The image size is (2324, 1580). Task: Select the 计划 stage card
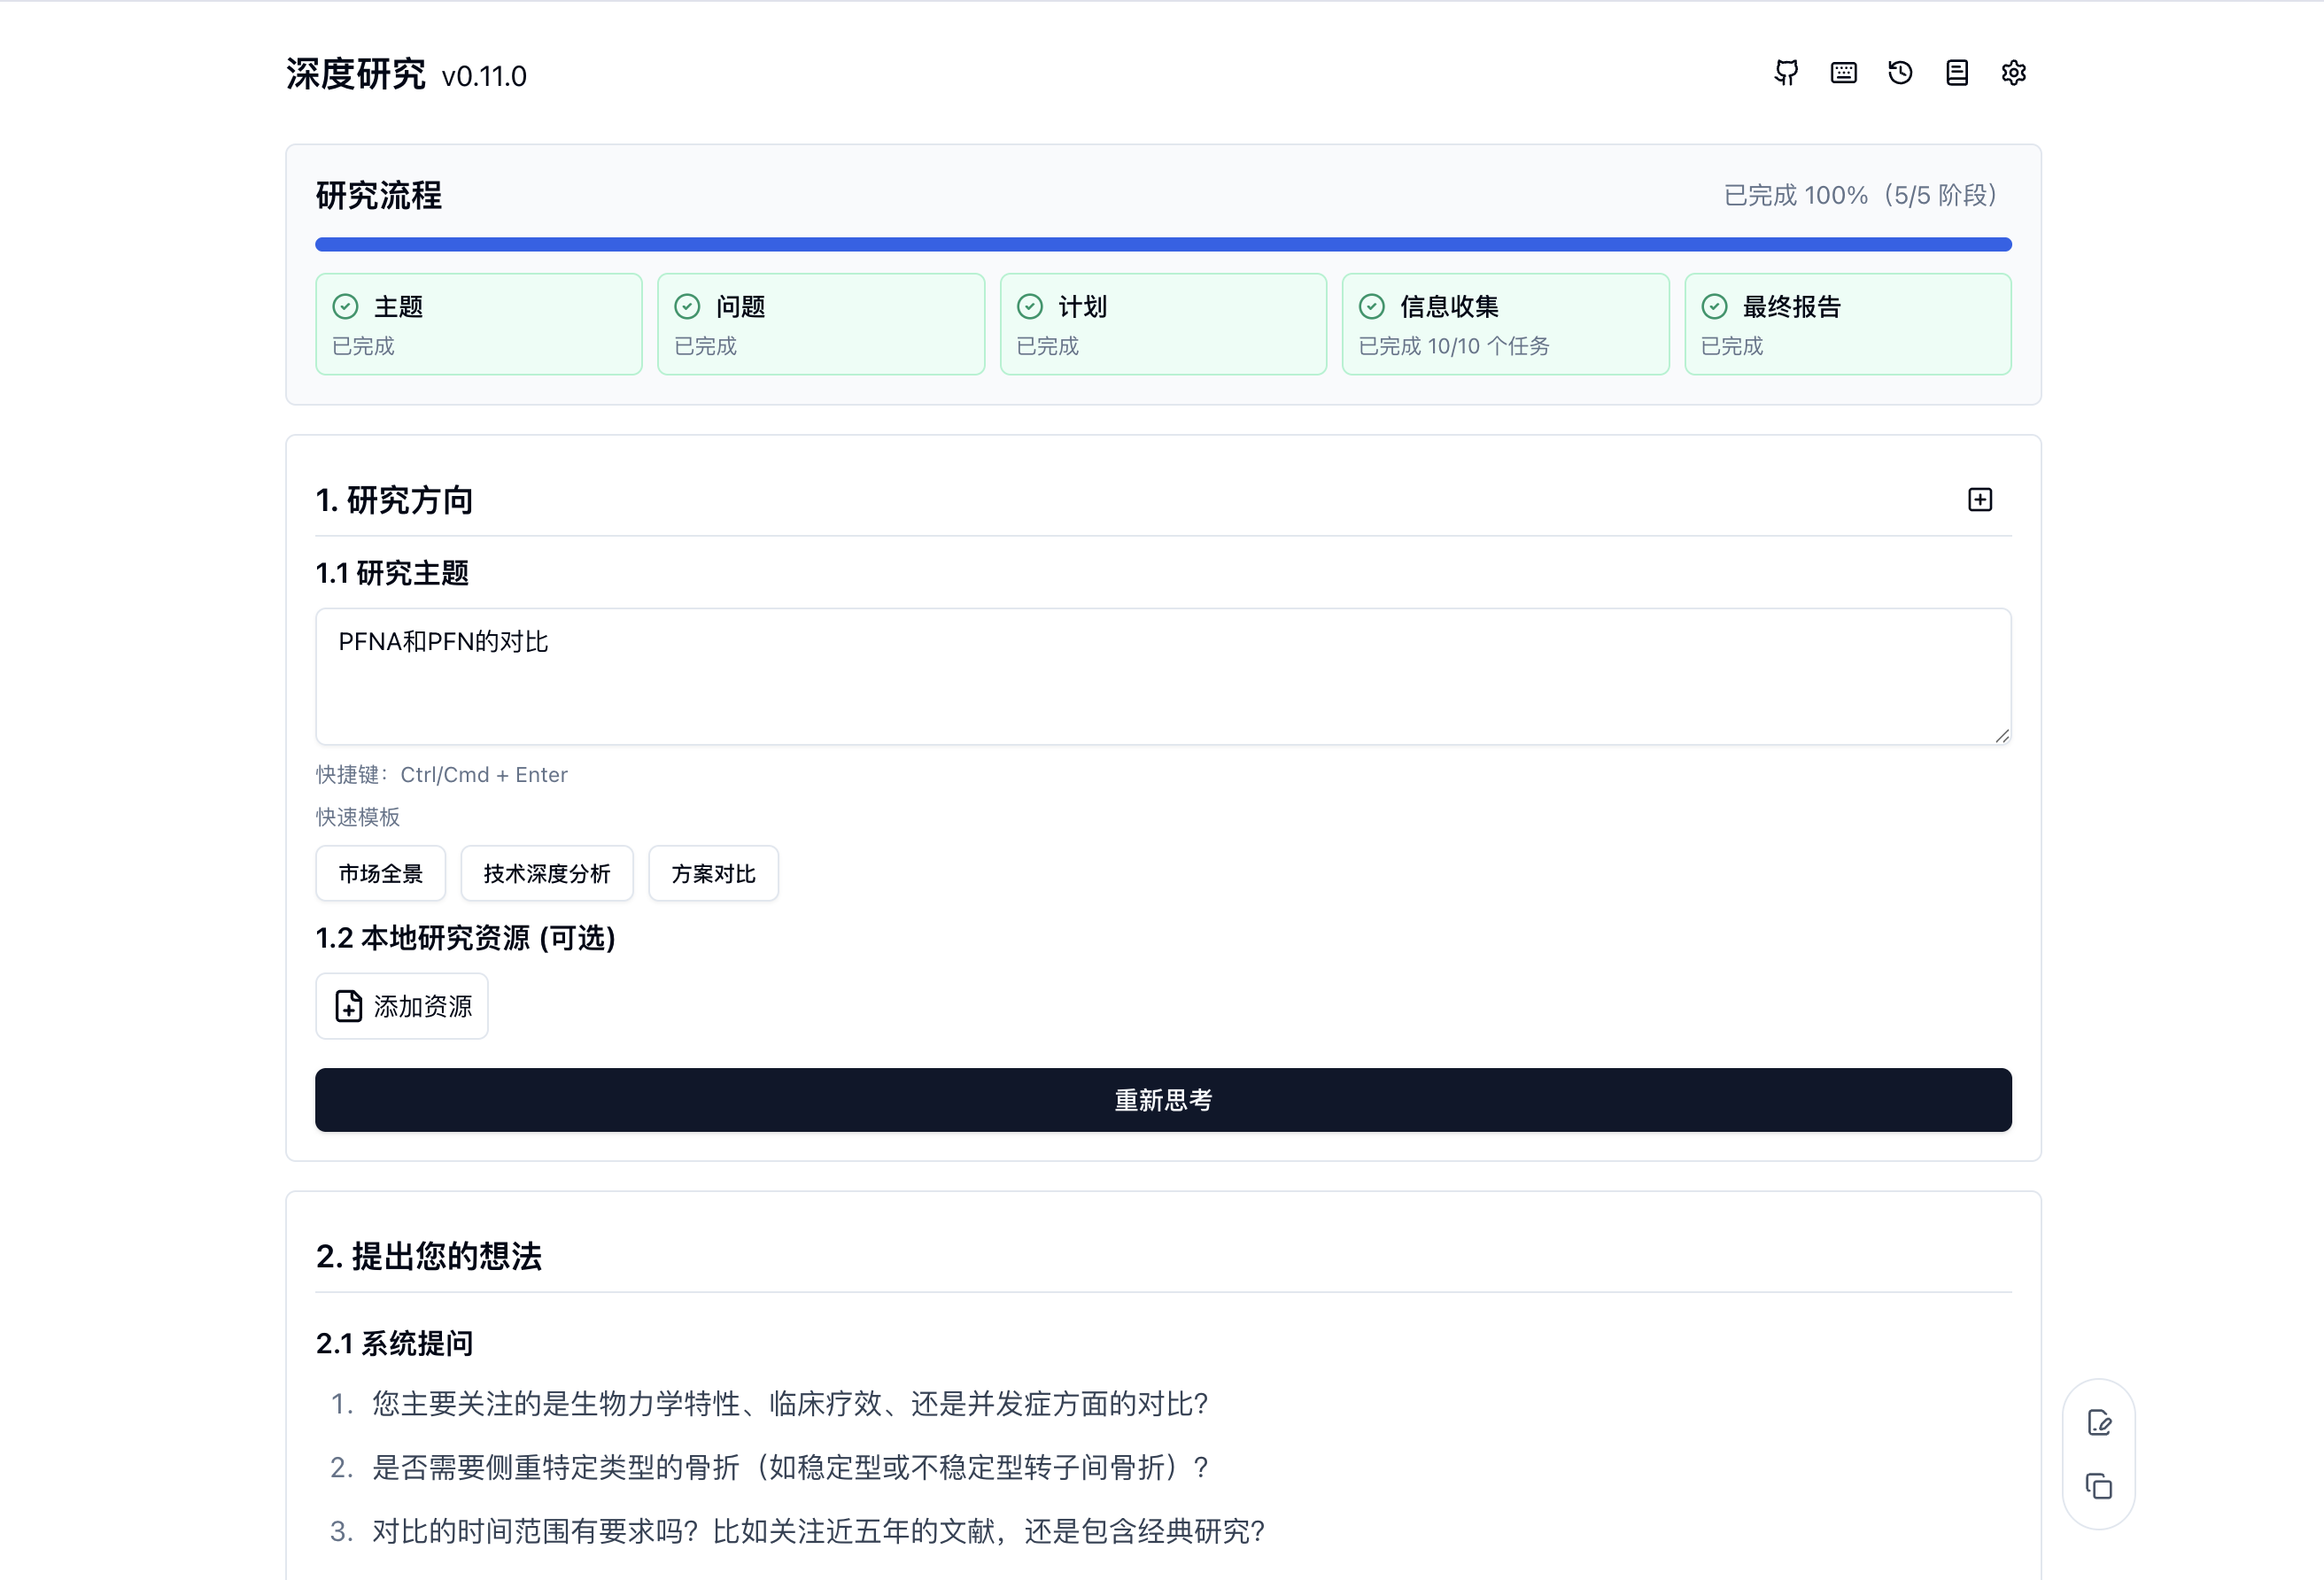[1163, 324]
